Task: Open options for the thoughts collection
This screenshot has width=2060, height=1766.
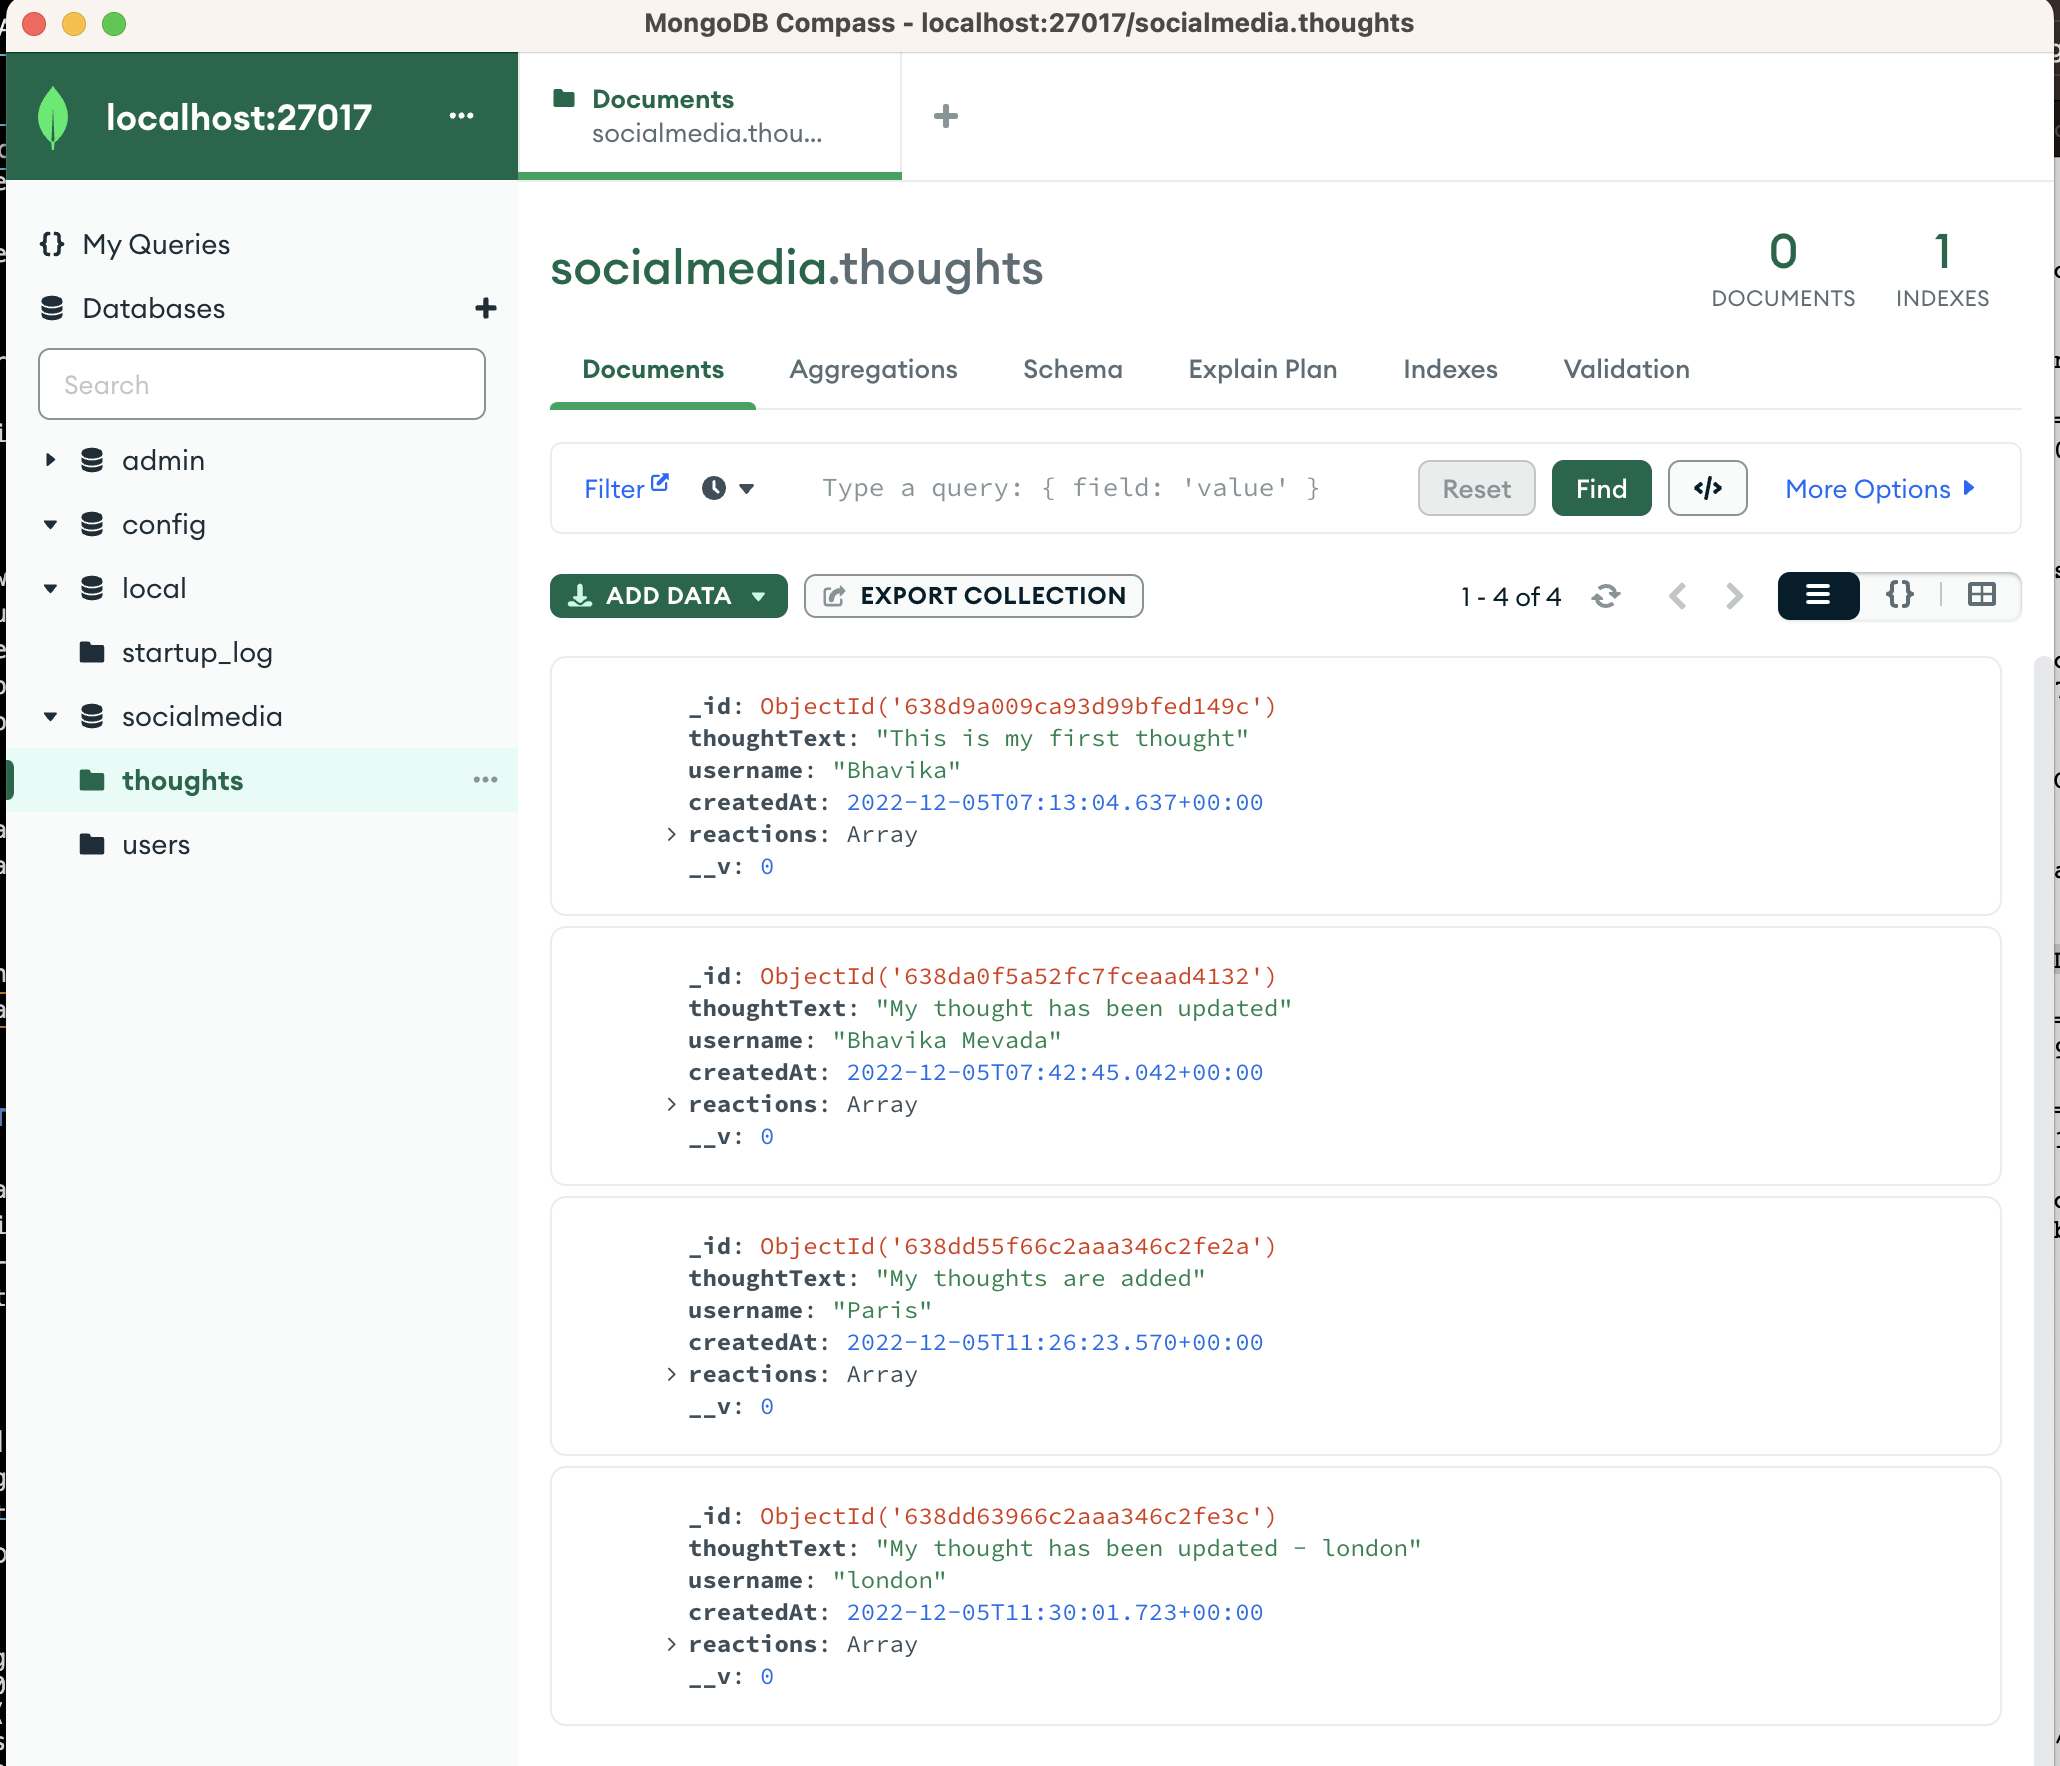Action: [486, 781]
